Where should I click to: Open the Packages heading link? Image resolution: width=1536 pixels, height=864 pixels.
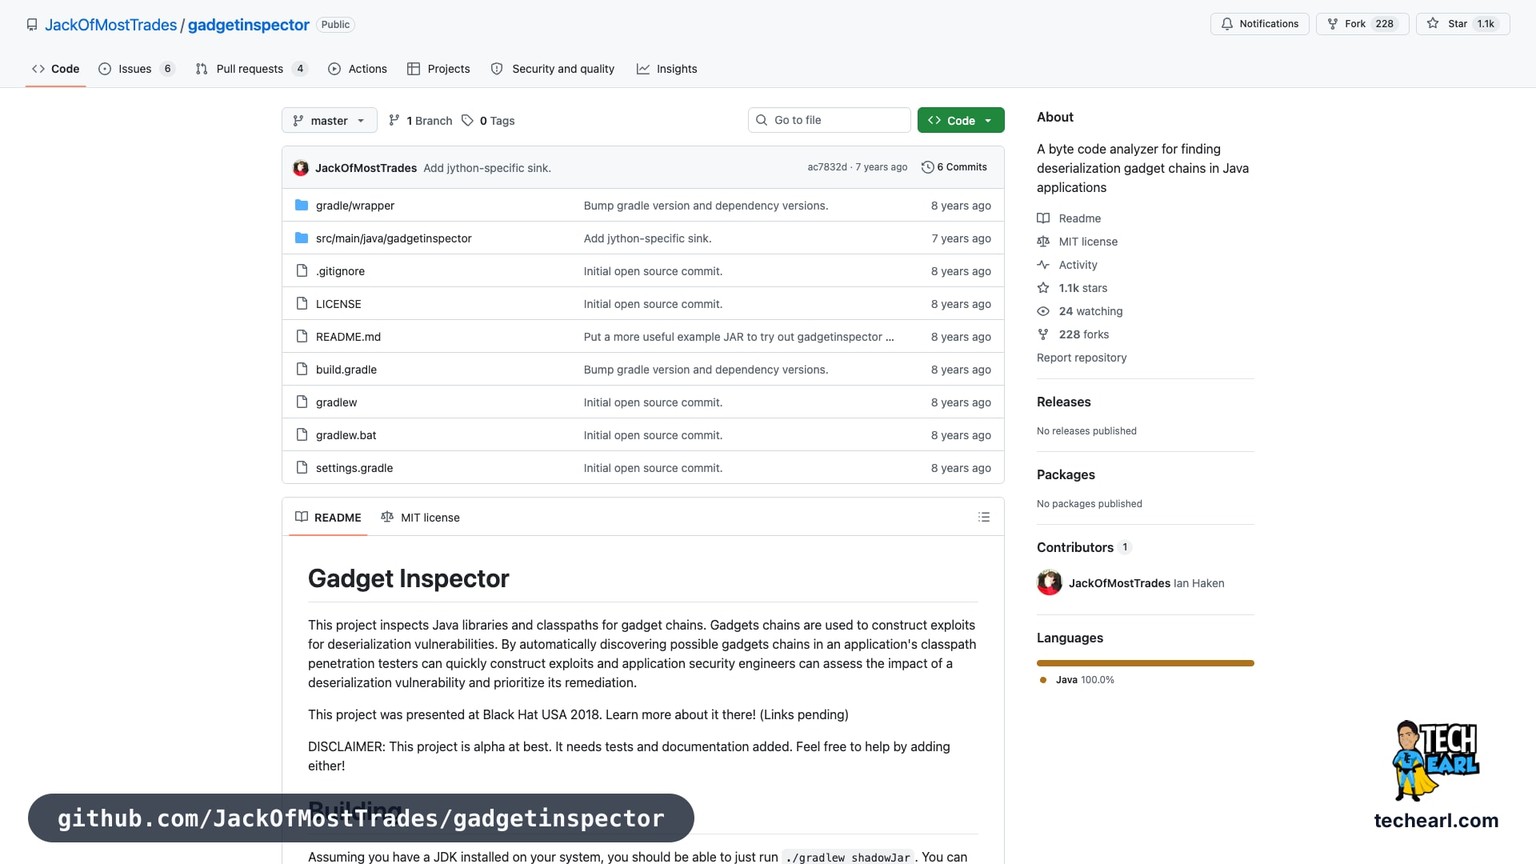(1066, 475)
